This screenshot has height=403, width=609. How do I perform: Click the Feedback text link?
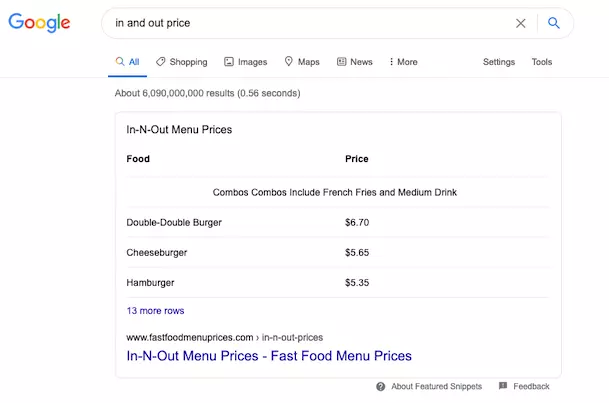tap(531, 386)
